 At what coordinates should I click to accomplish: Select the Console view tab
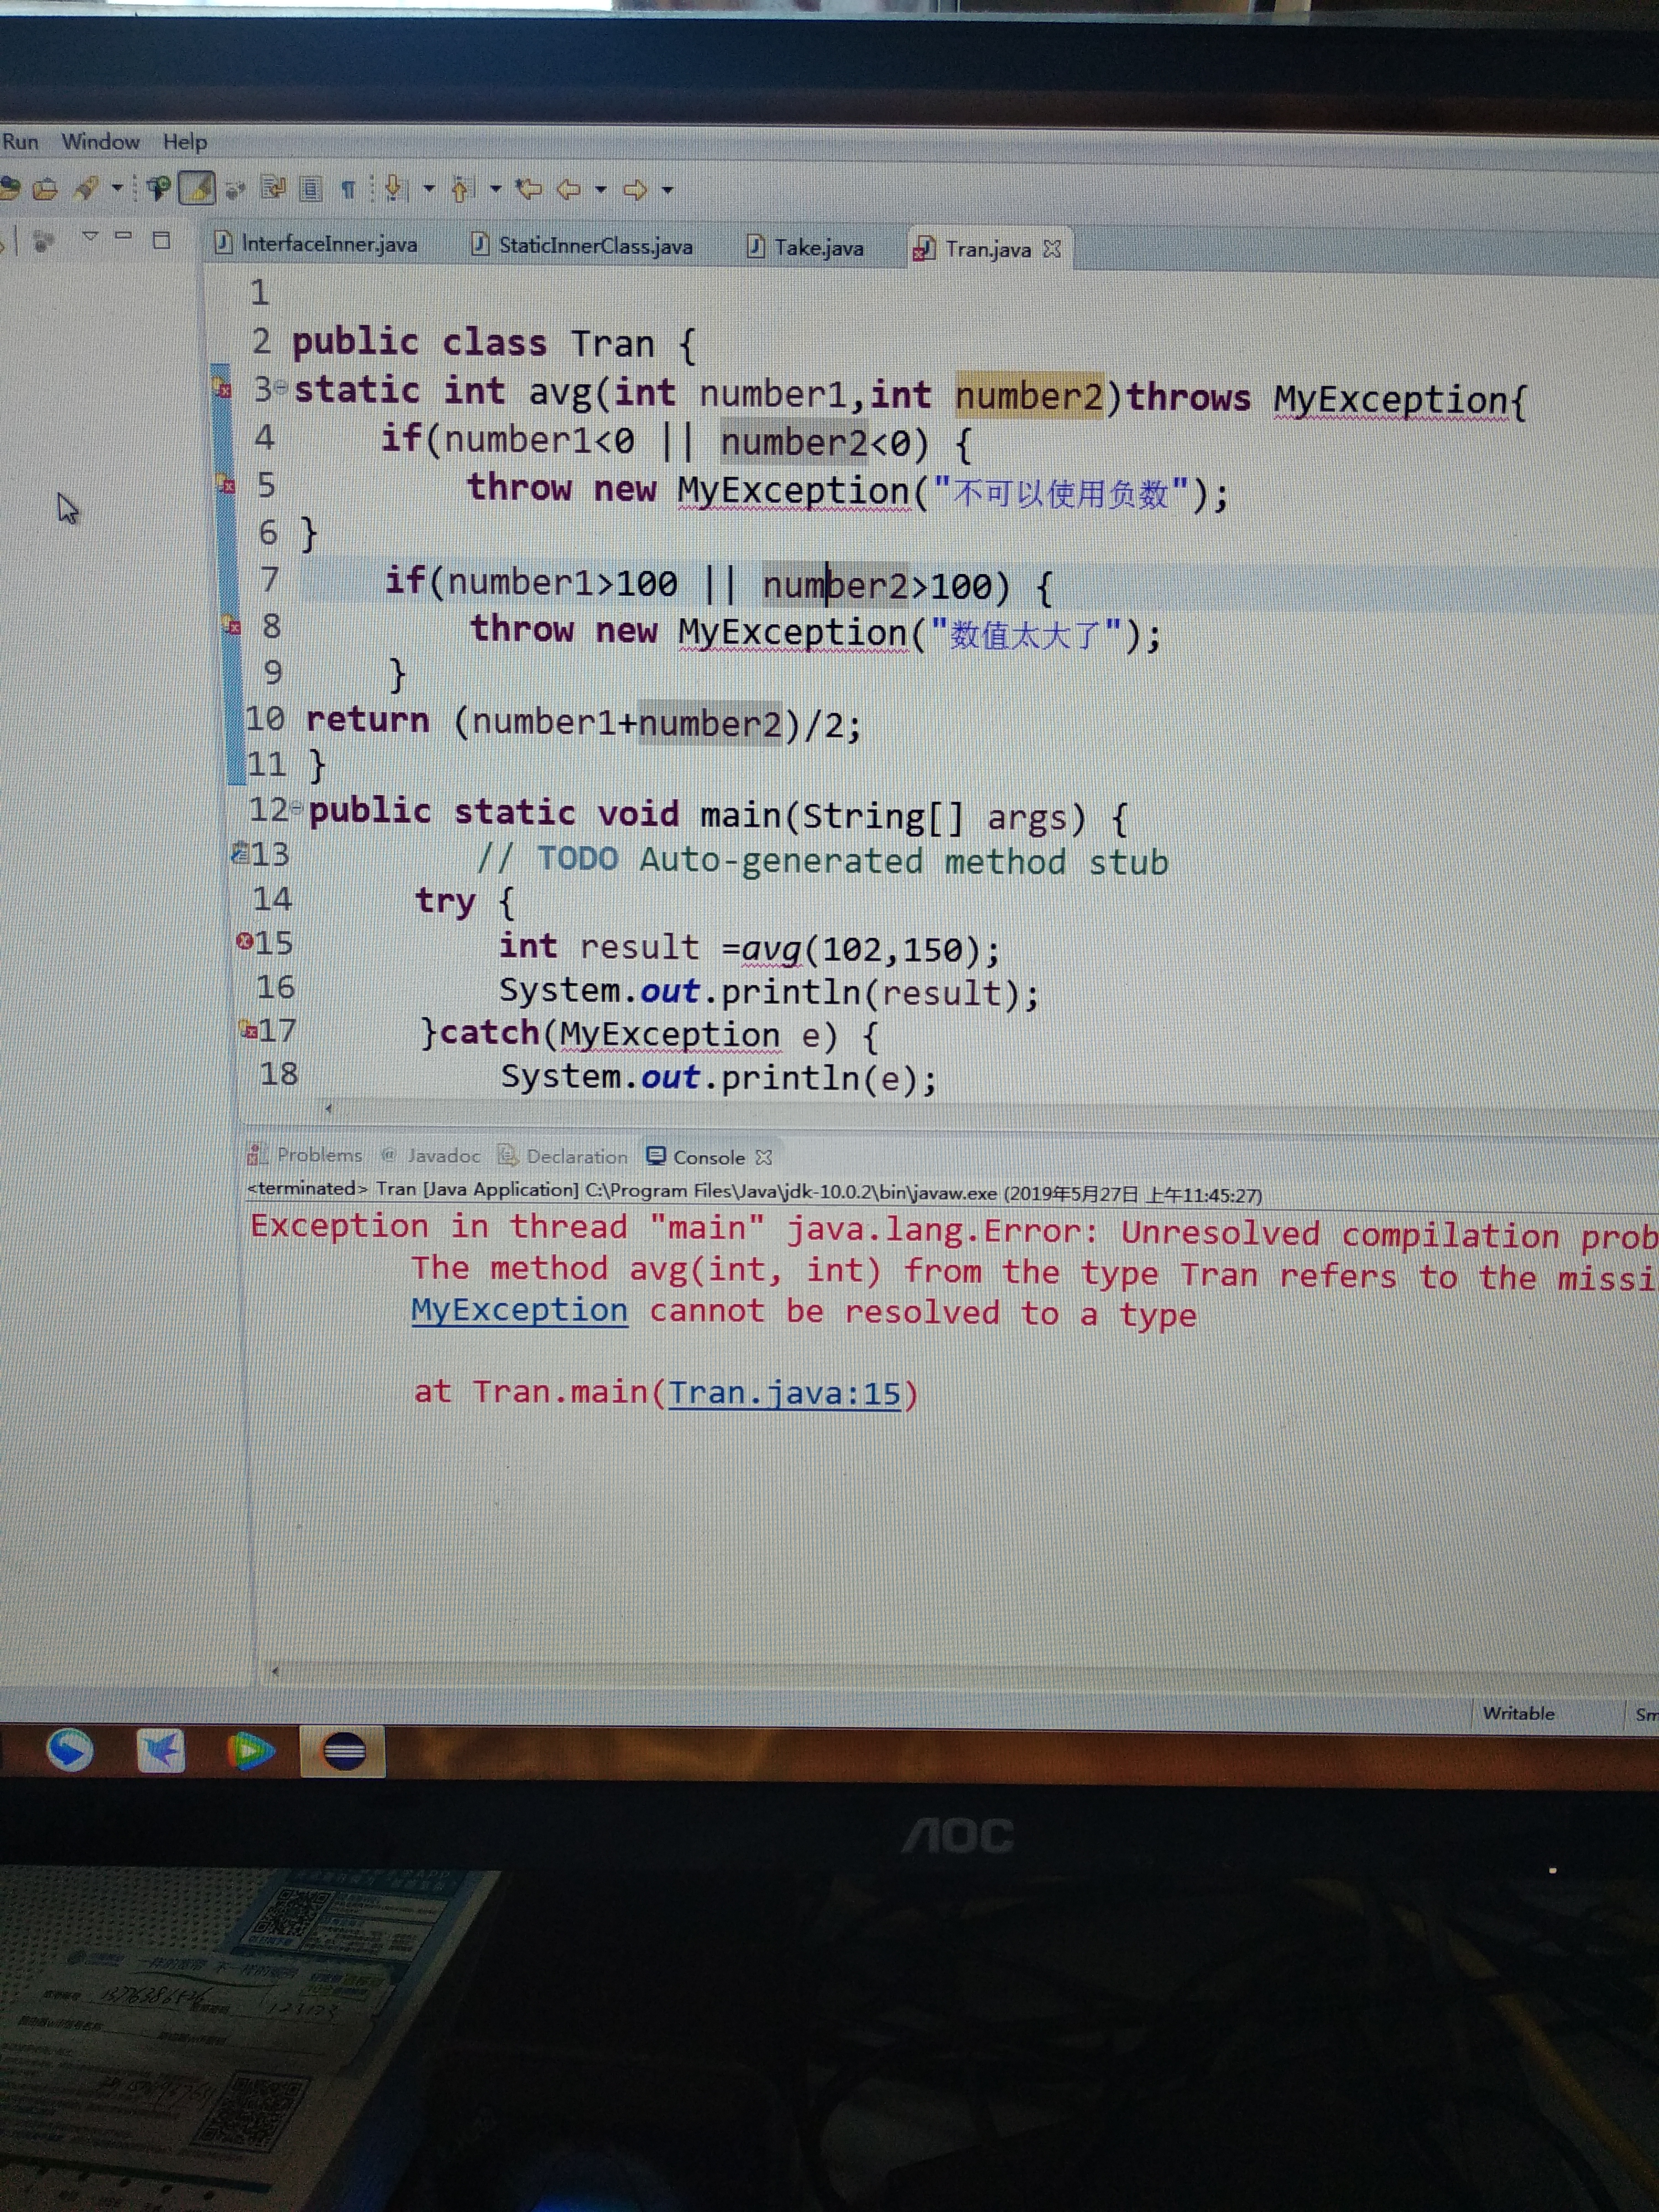696,1157
